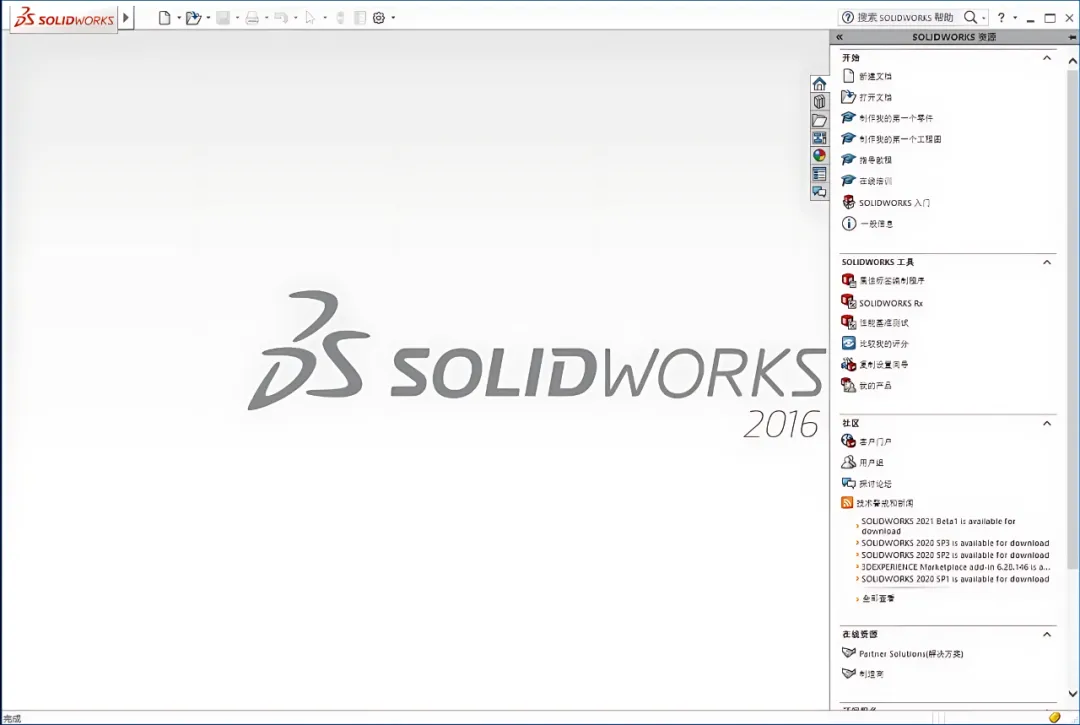
Task: Click the SOLIDWORKS 入门 link
Action: click(x=894, y=203)
